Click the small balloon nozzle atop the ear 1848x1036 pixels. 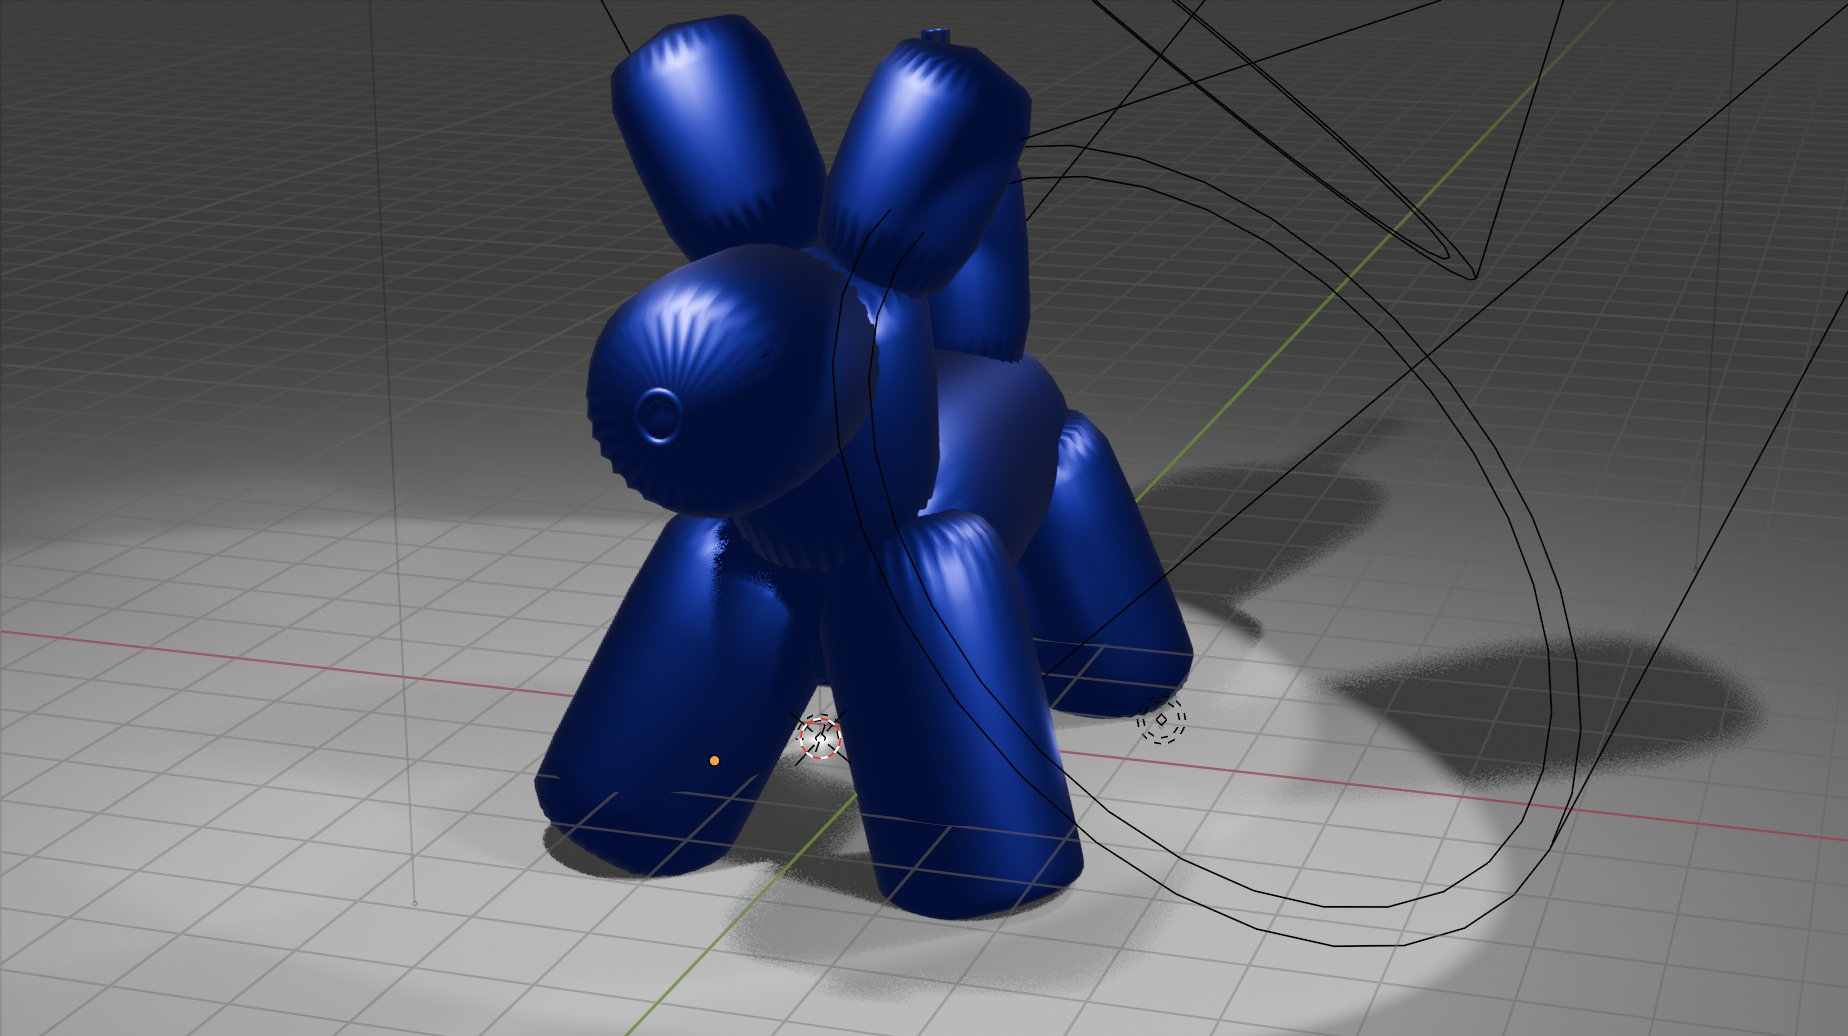[936, 36]
